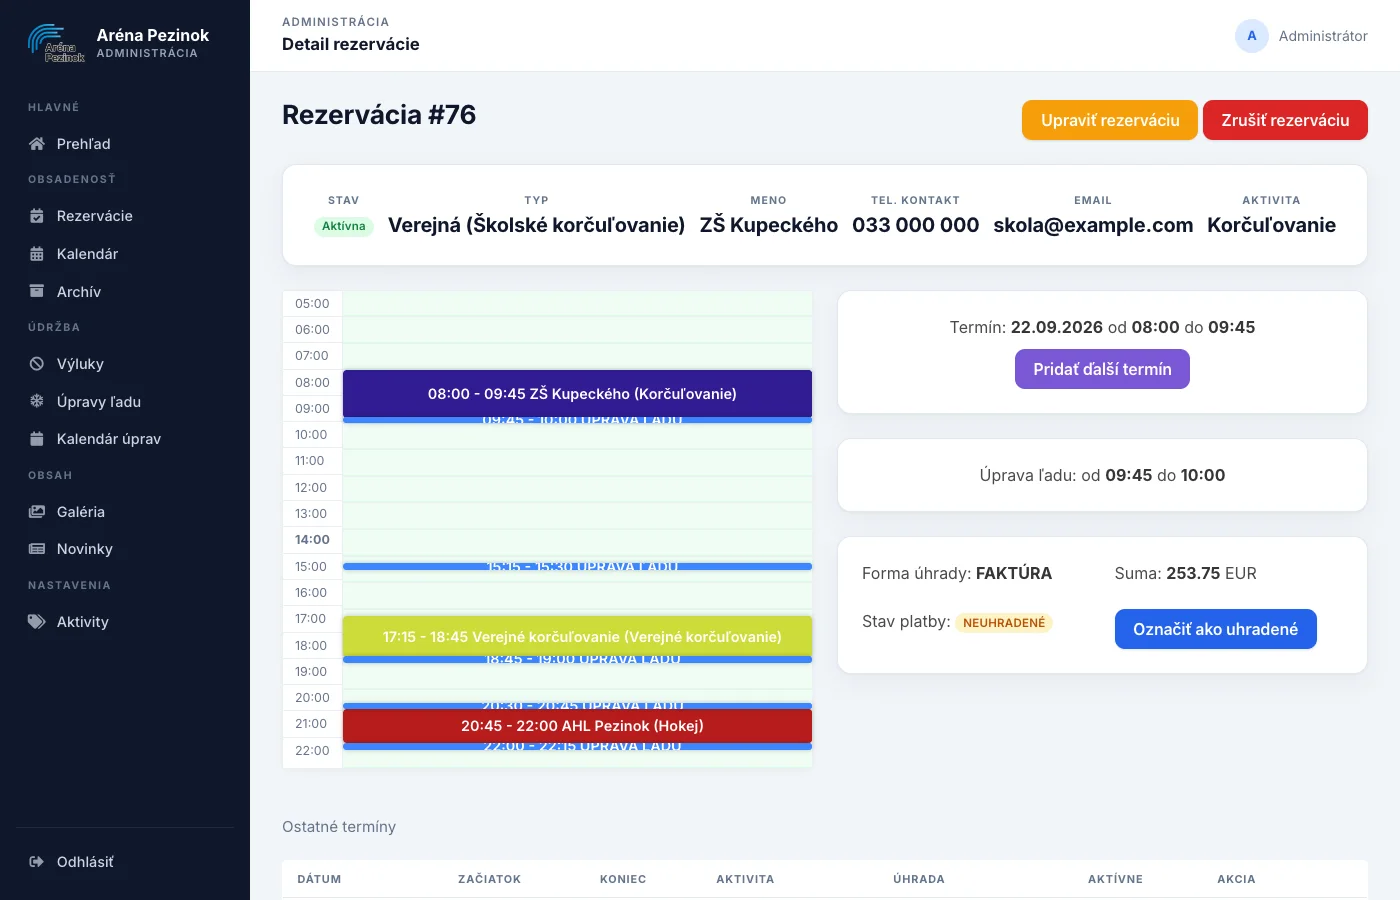Click the KONIEC column header

tap(623, 879)
